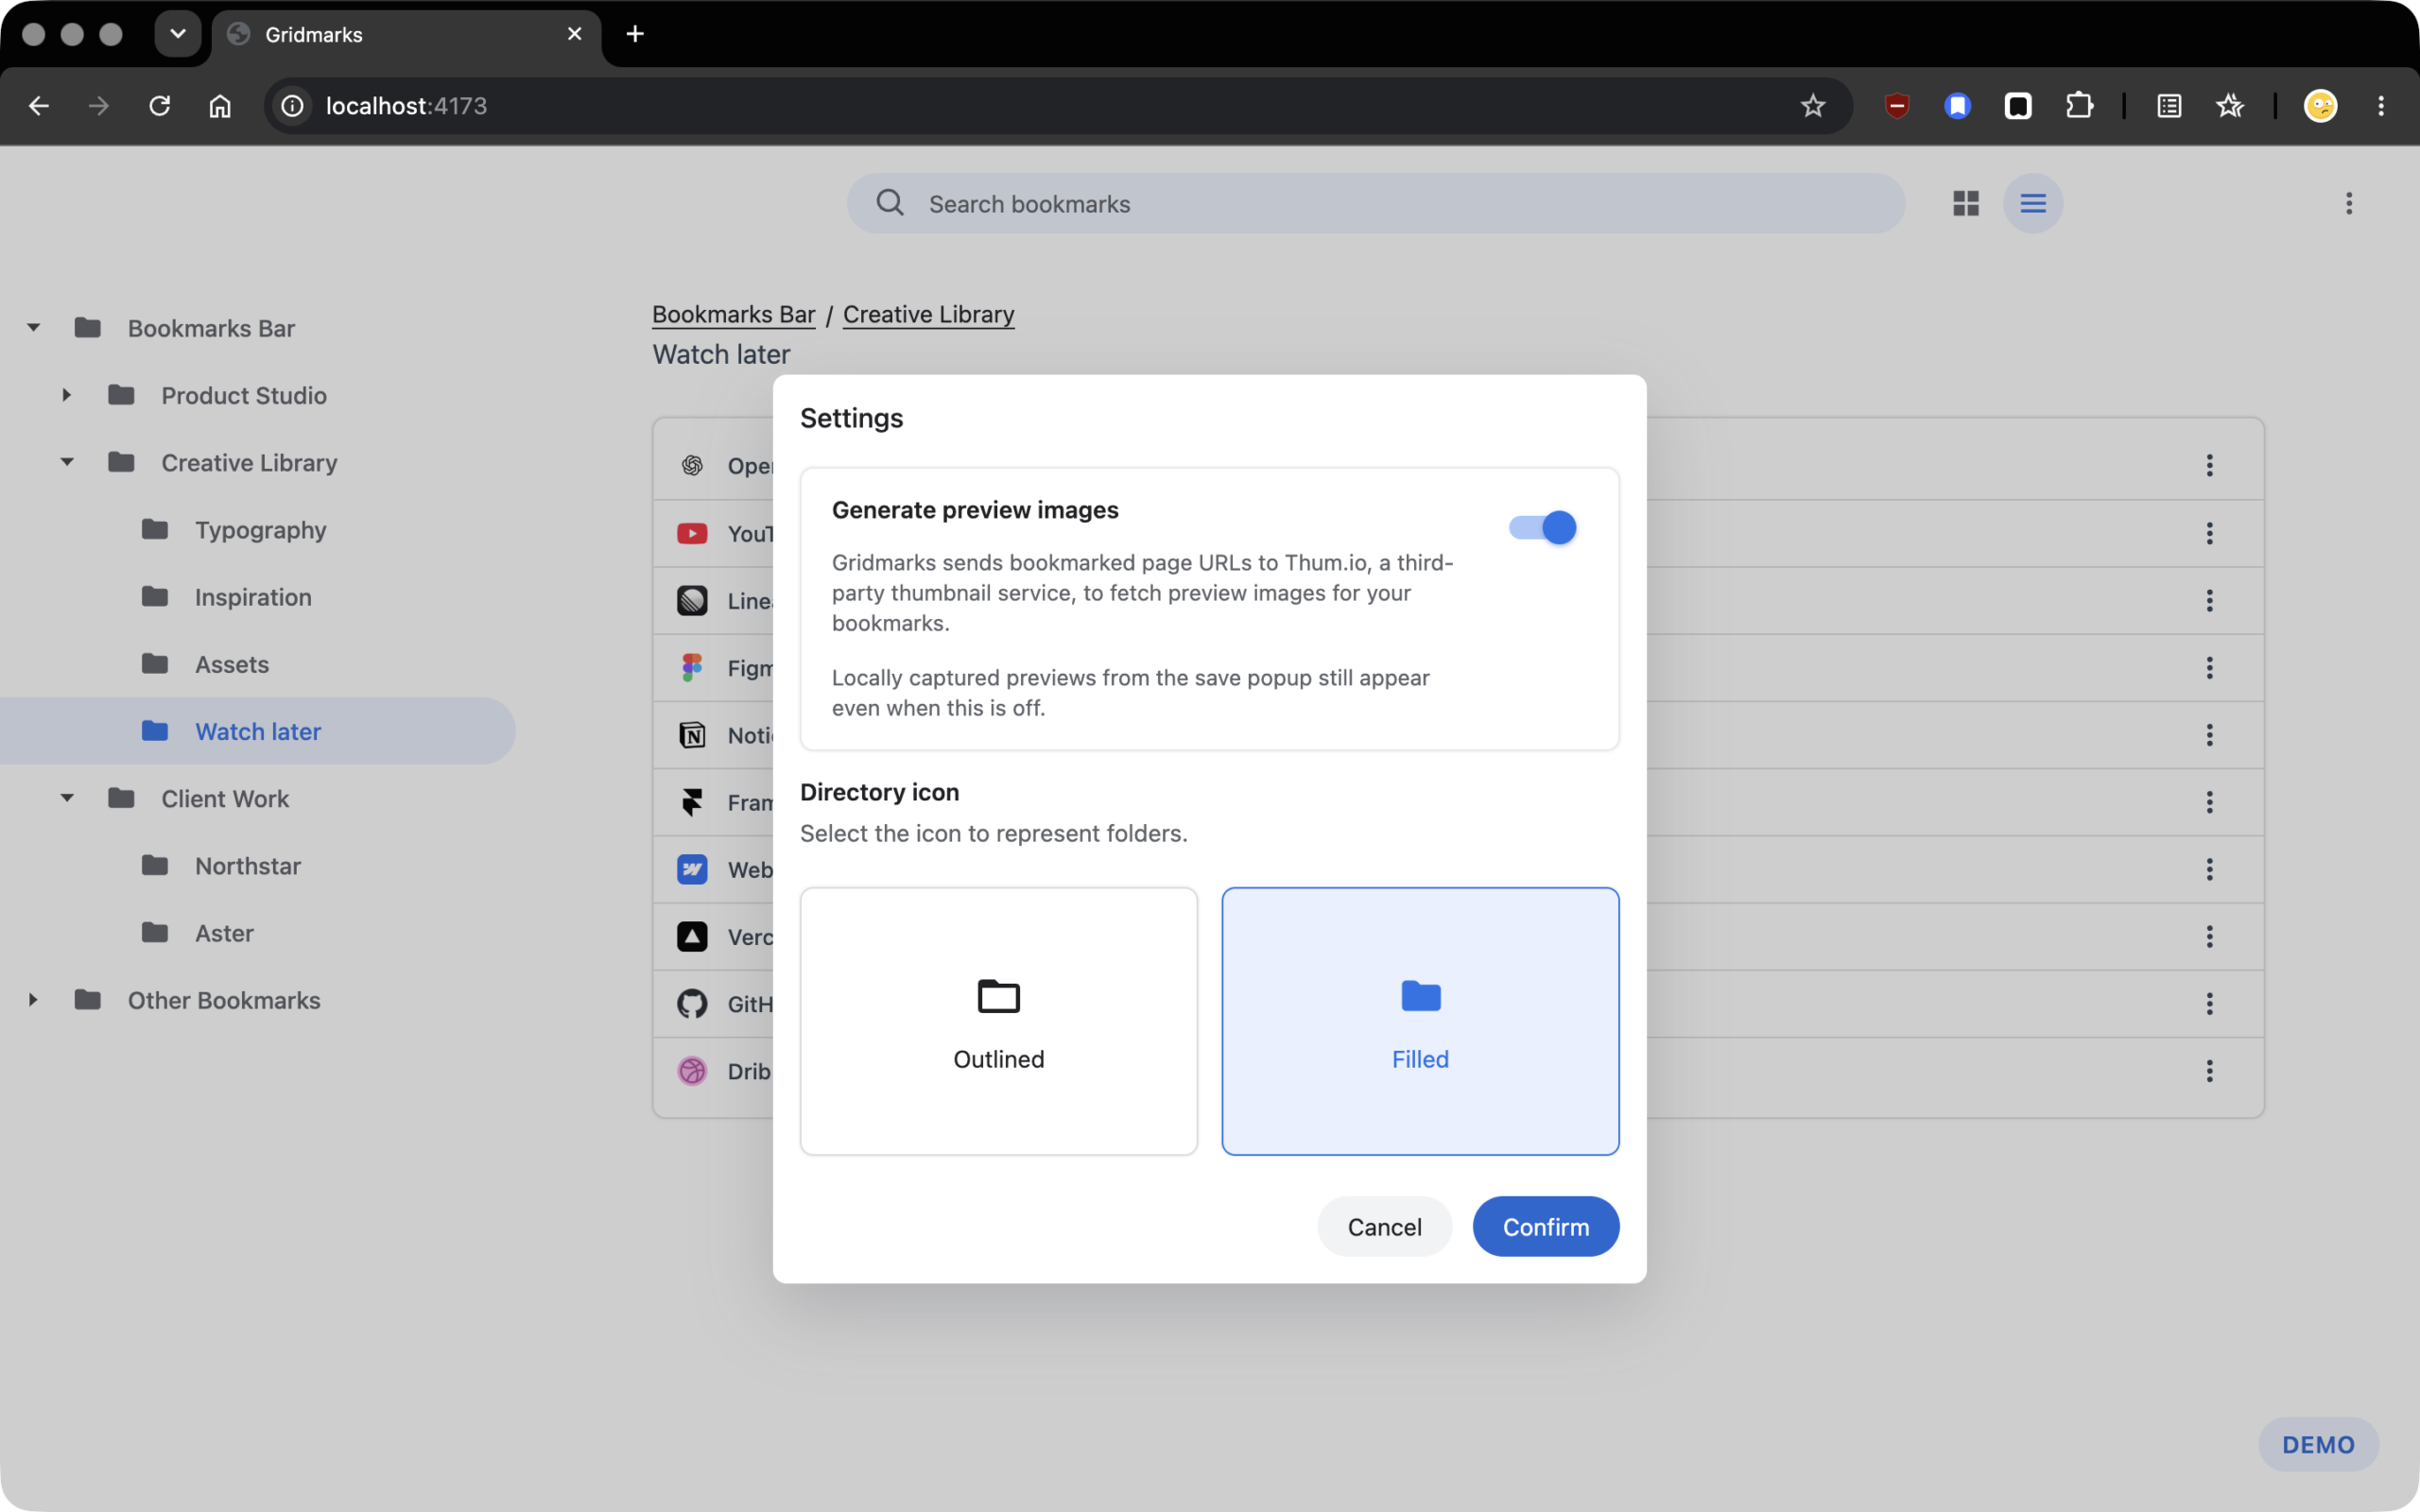Viewport: 2420px width, 1512px height.
Task: Open the Typography folder in sidebar
Action: 259,530
